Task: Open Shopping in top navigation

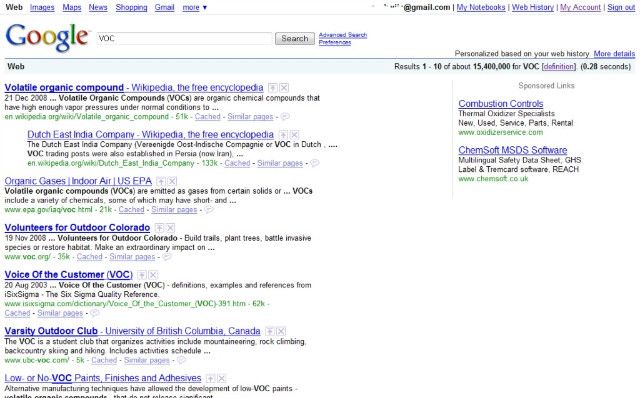Action: click(x=131, y=7)
